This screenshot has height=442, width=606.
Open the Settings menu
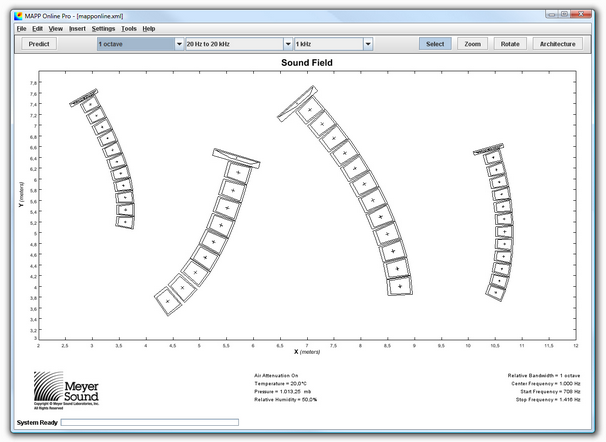103,29
